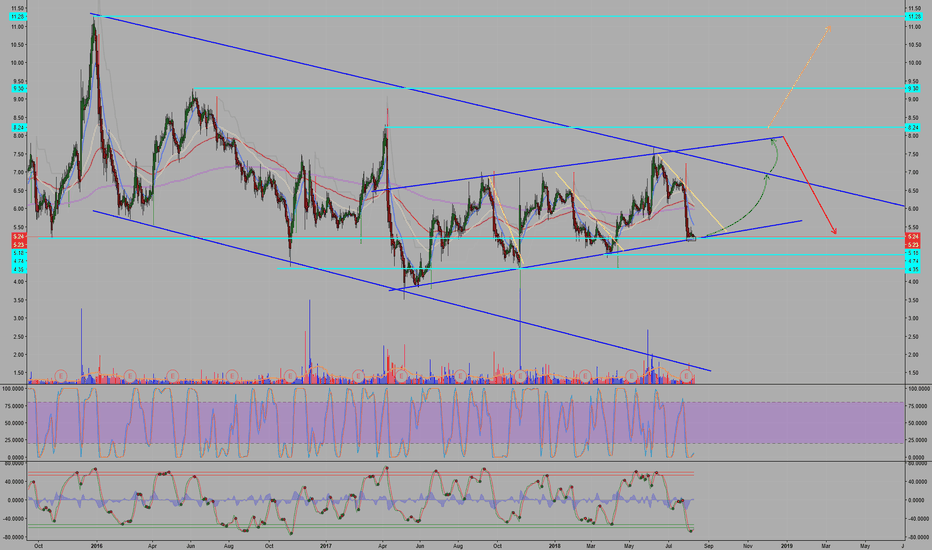
Task: Click the -80.0000 label on left oscillator axis
Action: pyautogui.click(x=14, y=537)
